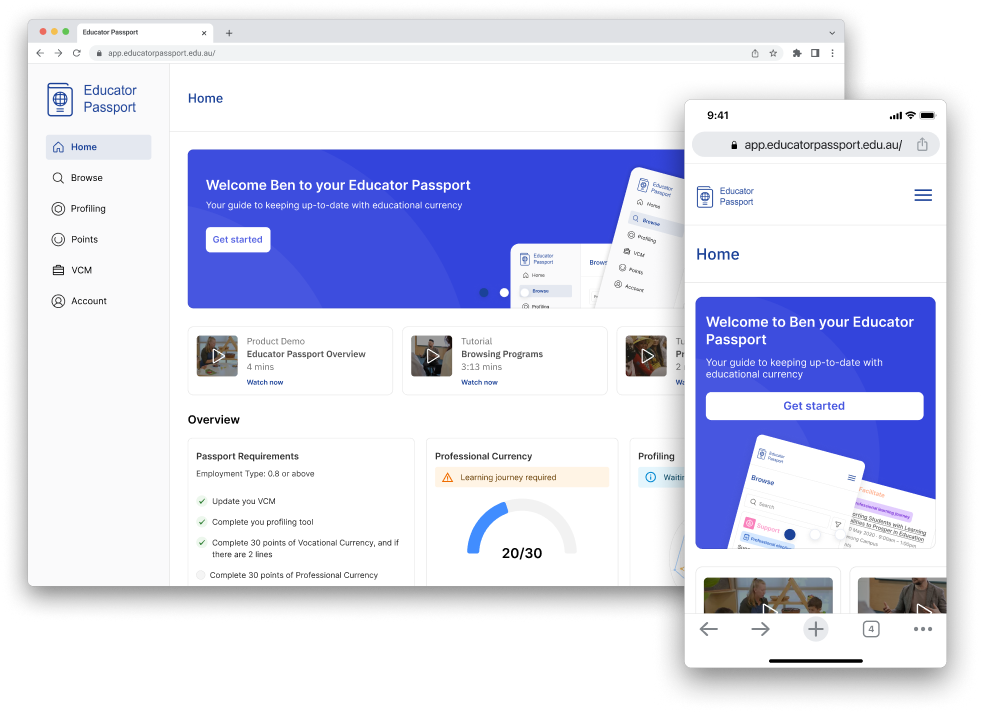Toggle the Update you VCM checkmark
Screen dimensions: 981x713
[201, 501]
